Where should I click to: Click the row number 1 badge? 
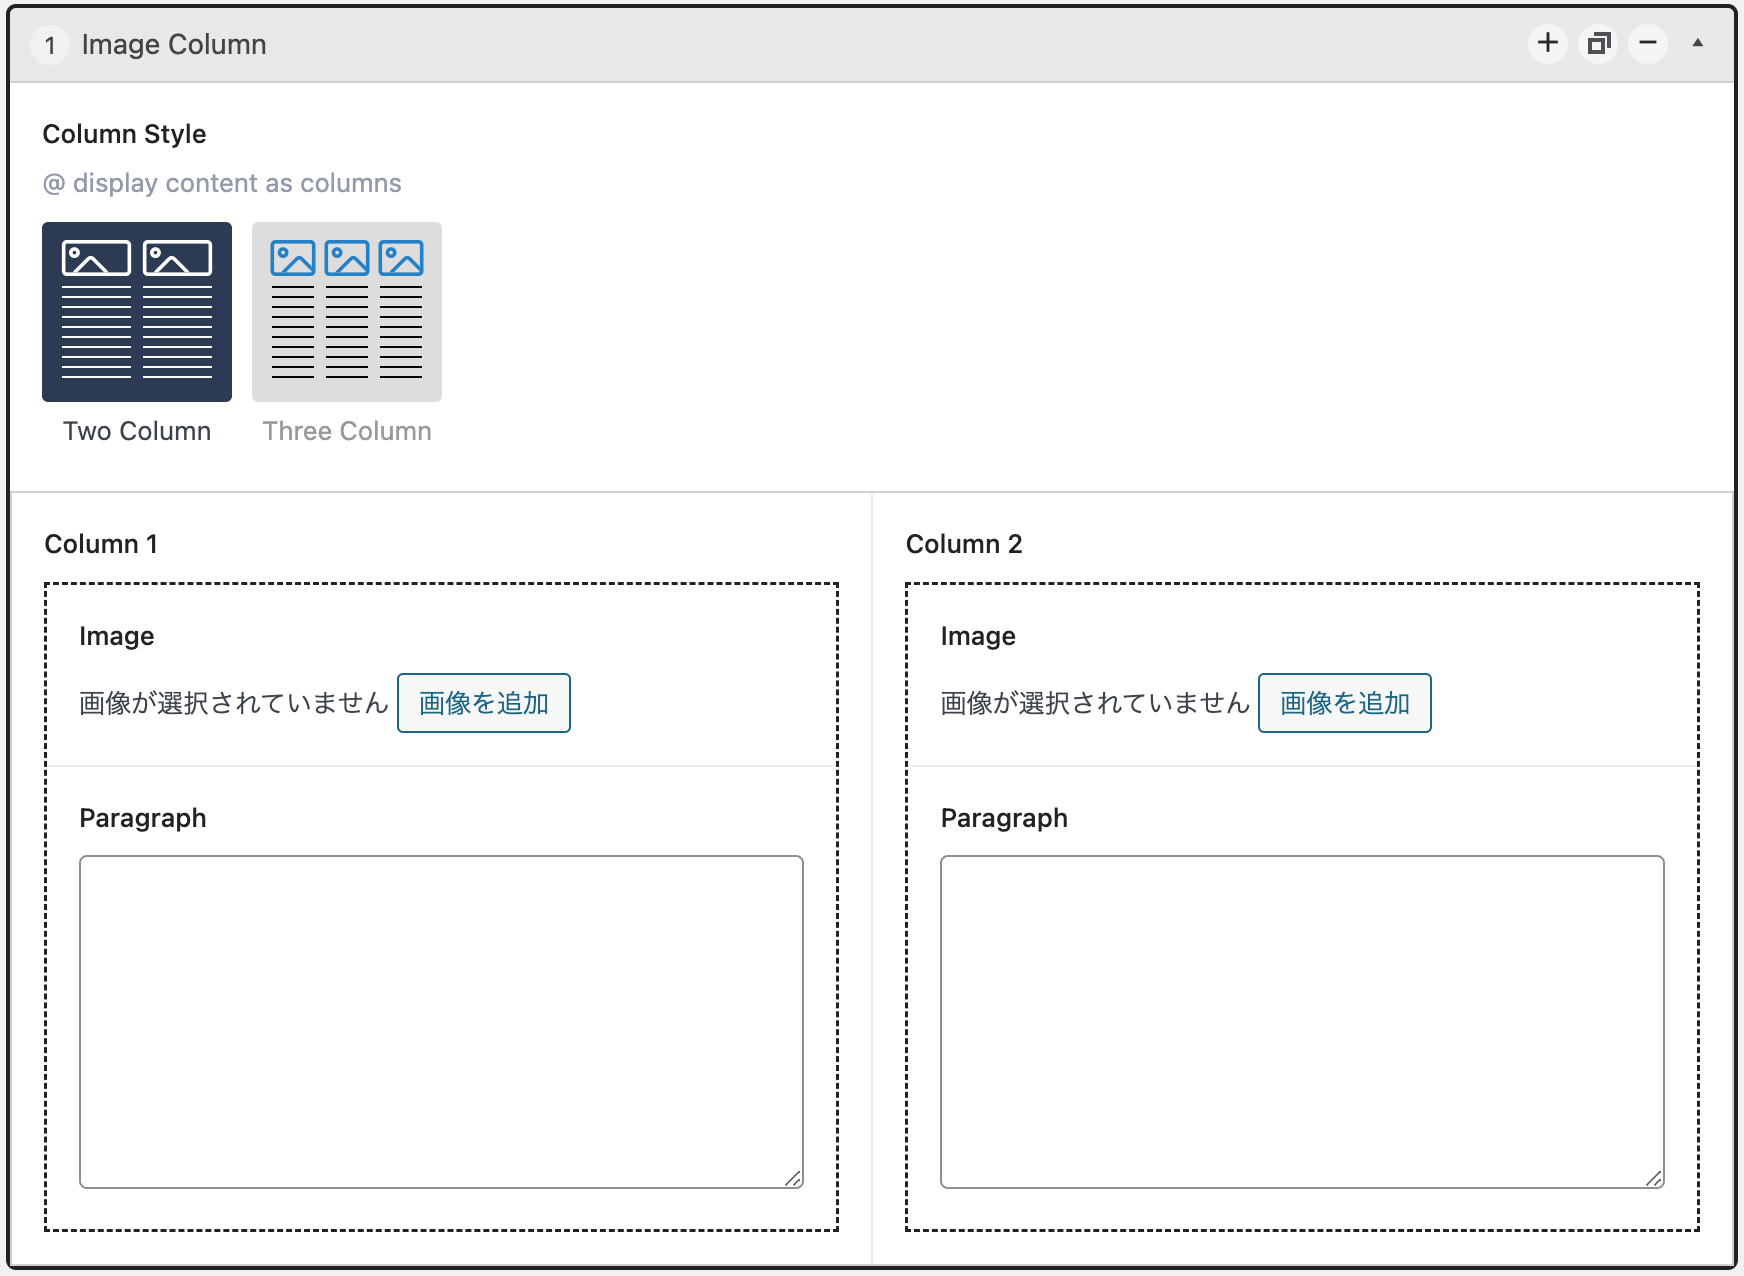[50, 45]
